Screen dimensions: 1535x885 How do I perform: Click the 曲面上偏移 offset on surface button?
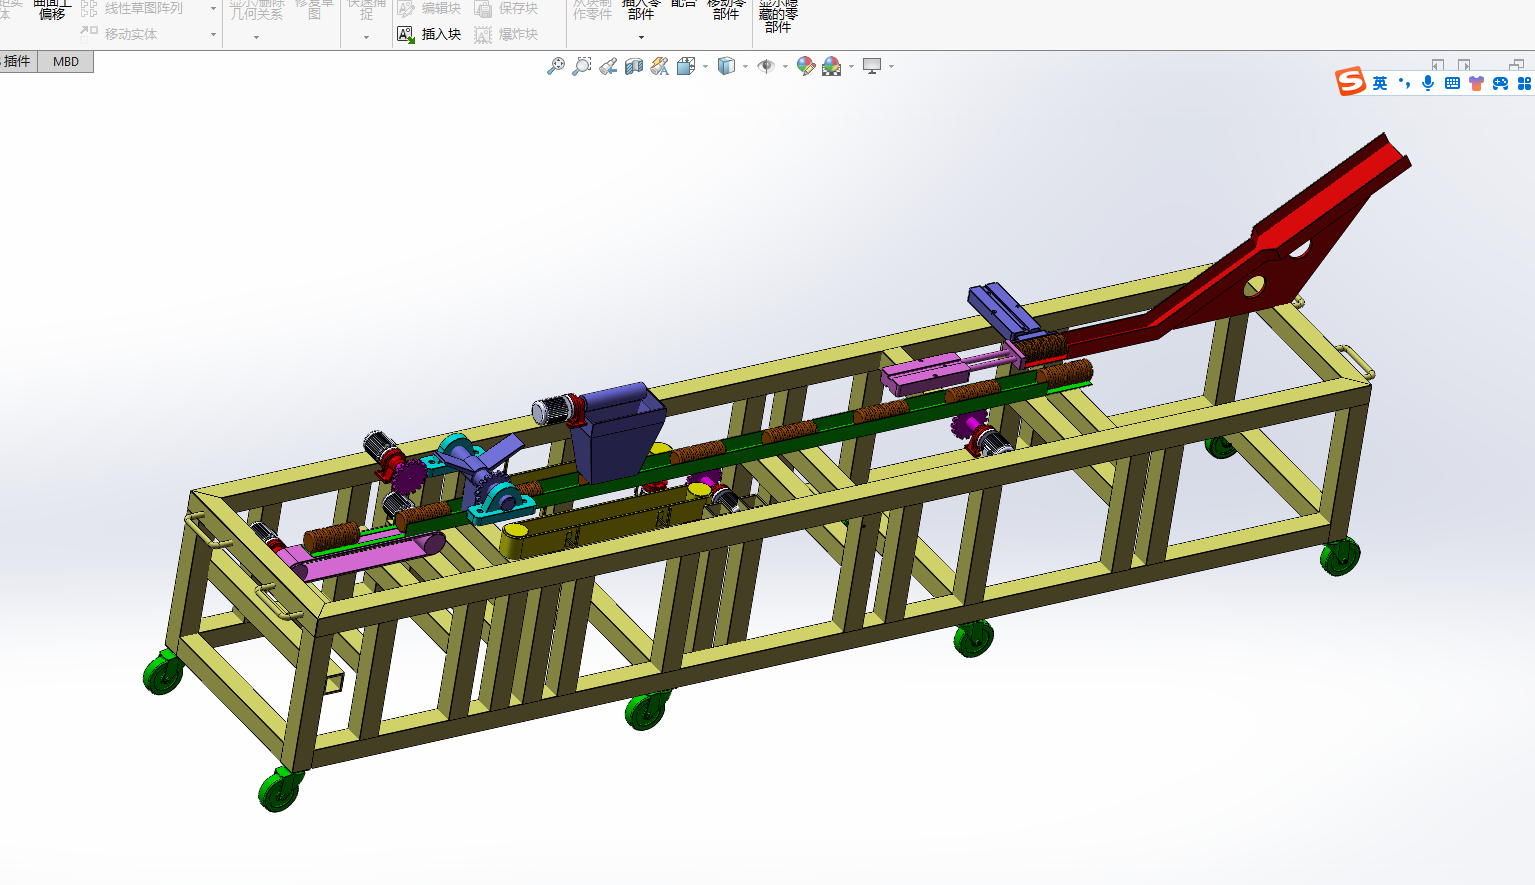point(52,9)
